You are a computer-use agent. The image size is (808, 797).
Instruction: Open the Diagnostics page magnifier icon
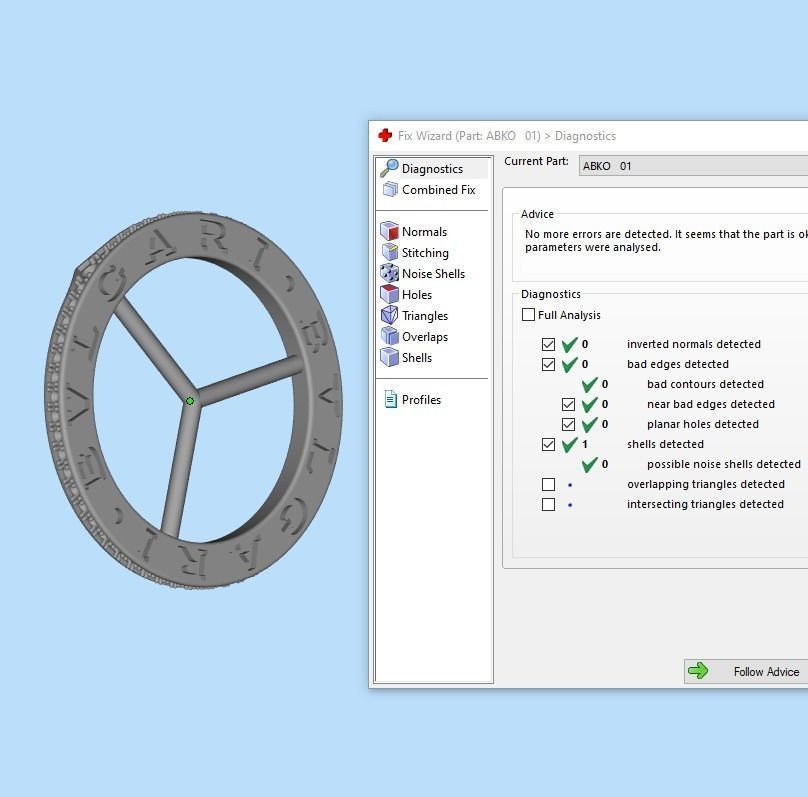[x=389, y=168]
